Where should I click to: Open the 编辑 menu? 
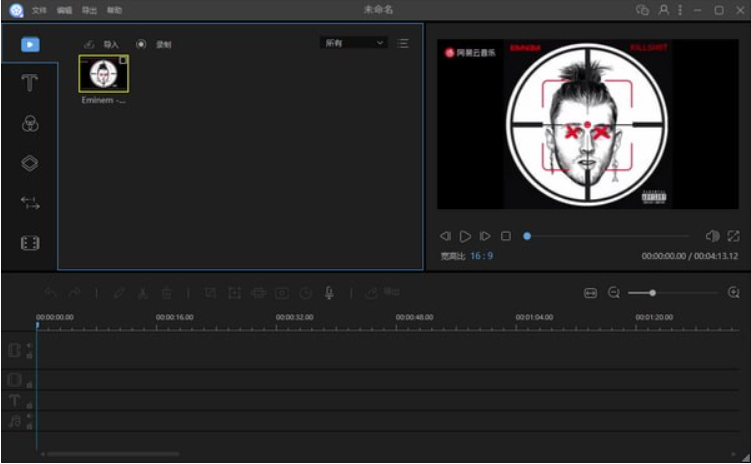pos(64,10)
